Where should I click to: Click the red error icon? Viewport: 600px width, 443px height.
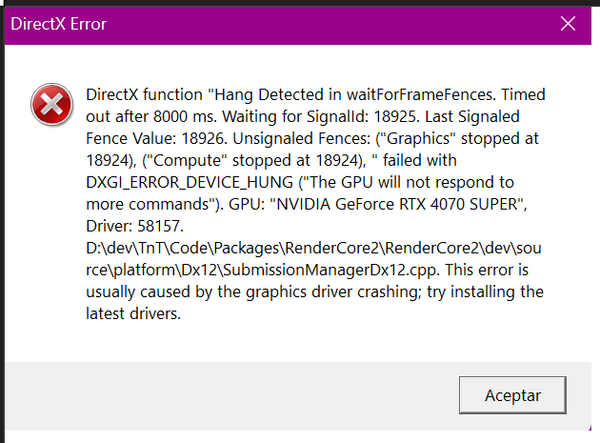(x=47, y=102)
